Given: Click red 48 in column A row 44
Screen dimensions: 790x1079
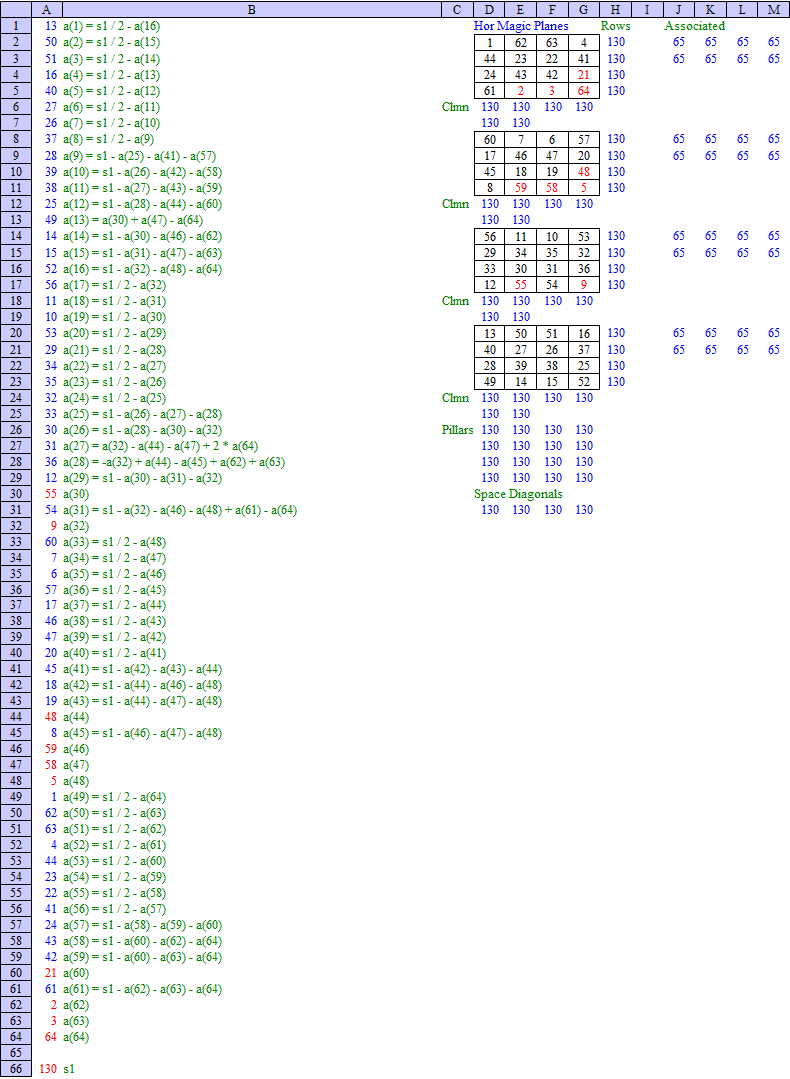Looking at the screenshot, I should tap(51, 717).
